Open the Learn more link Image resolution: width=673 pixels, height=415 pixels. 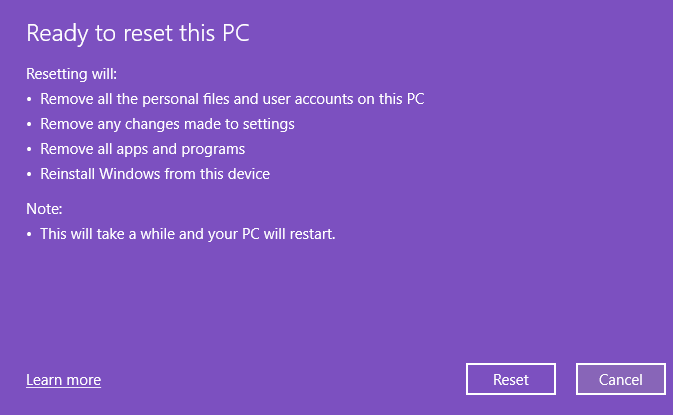pyautogui.click(x=63, y=380)
